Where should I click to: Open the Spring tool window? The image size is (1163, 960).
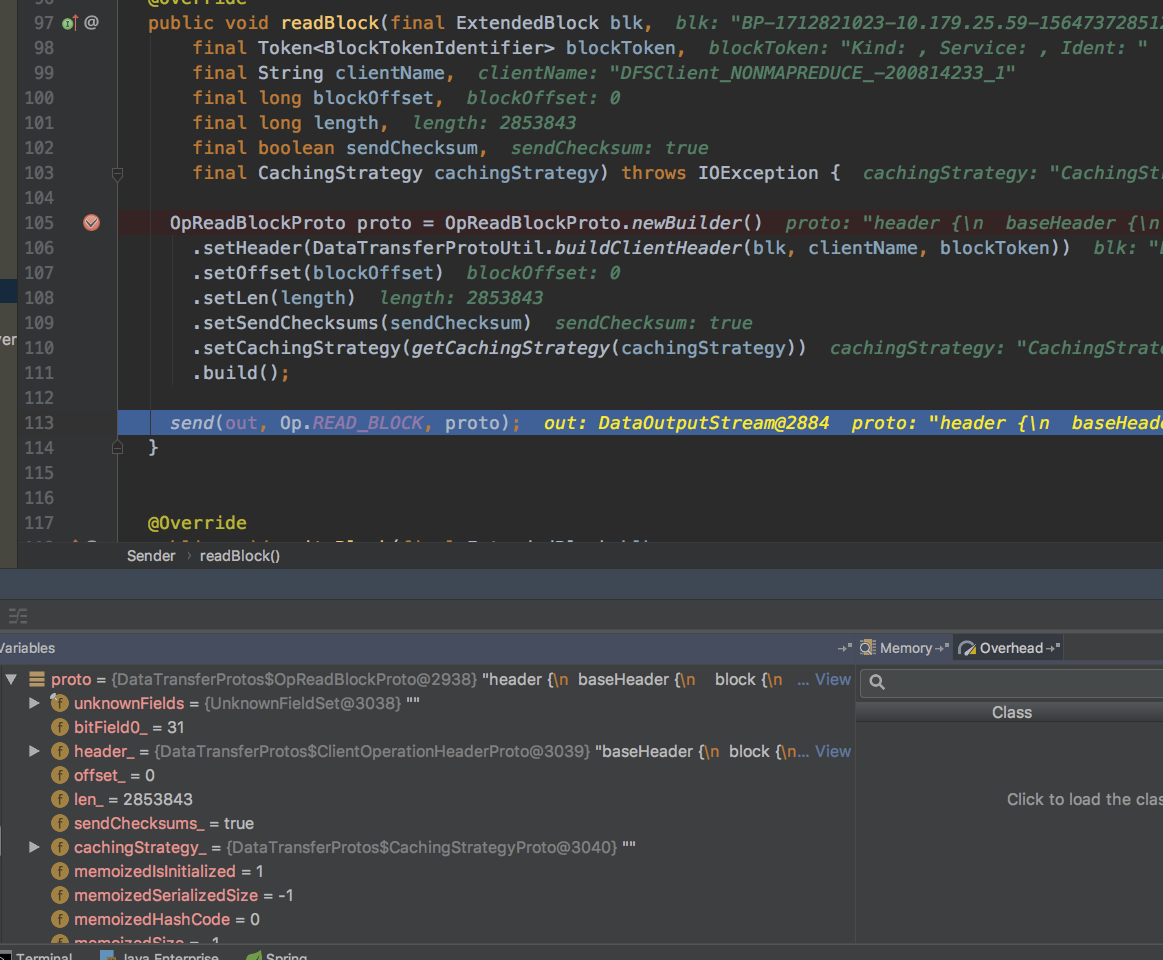[276, 954]
